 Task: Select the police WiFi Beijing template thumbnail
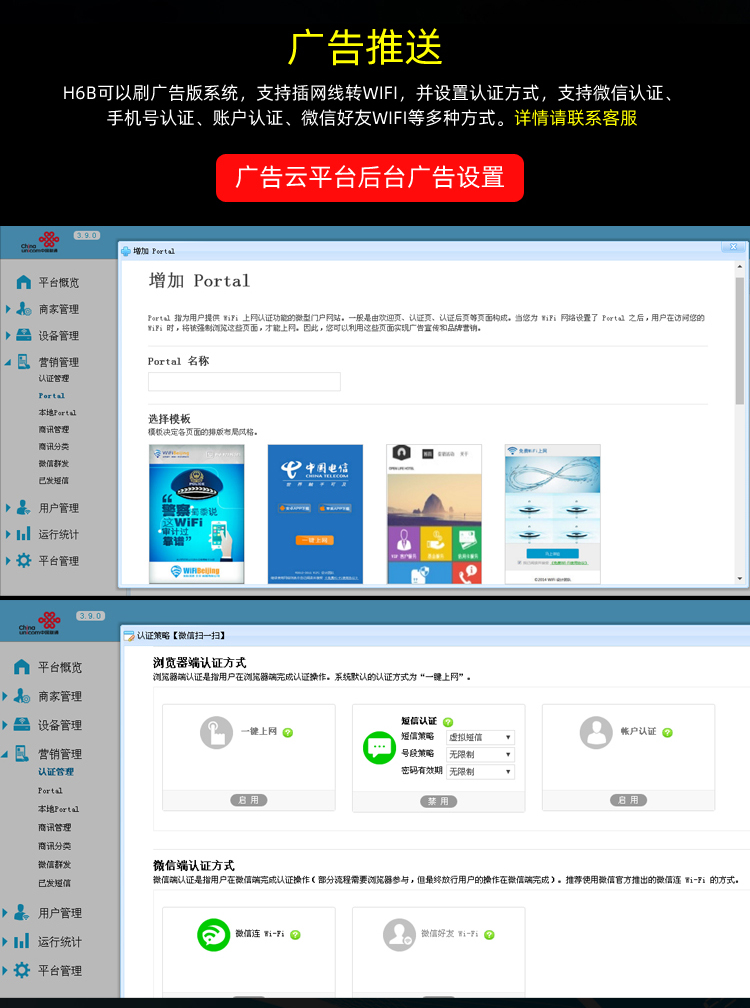coord(197,514)
